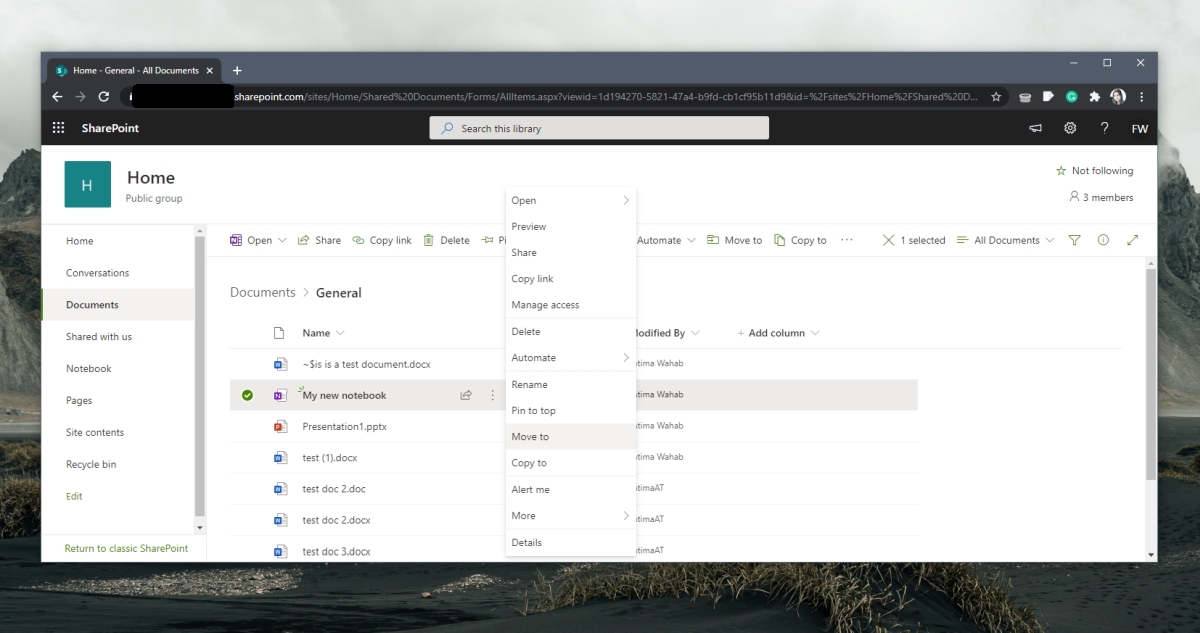Bookmark this page using the star icon

996,97
